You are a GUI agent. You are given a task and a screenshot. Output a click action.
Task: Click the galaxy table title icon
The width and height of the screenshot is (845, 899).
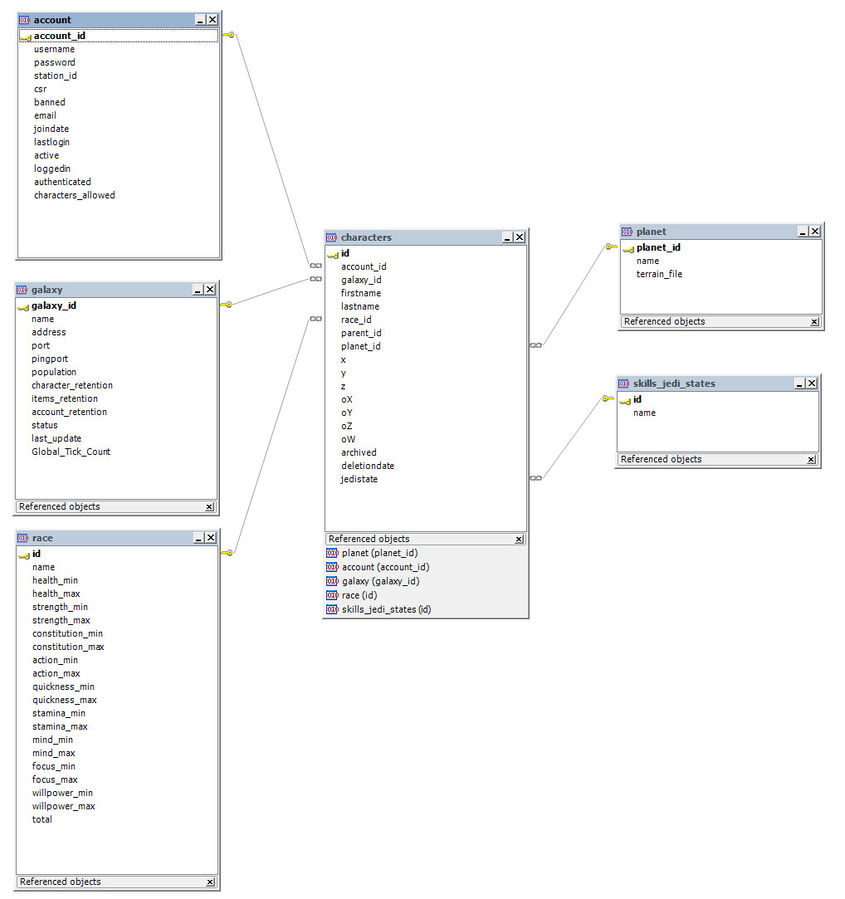(x=23, y=290)
